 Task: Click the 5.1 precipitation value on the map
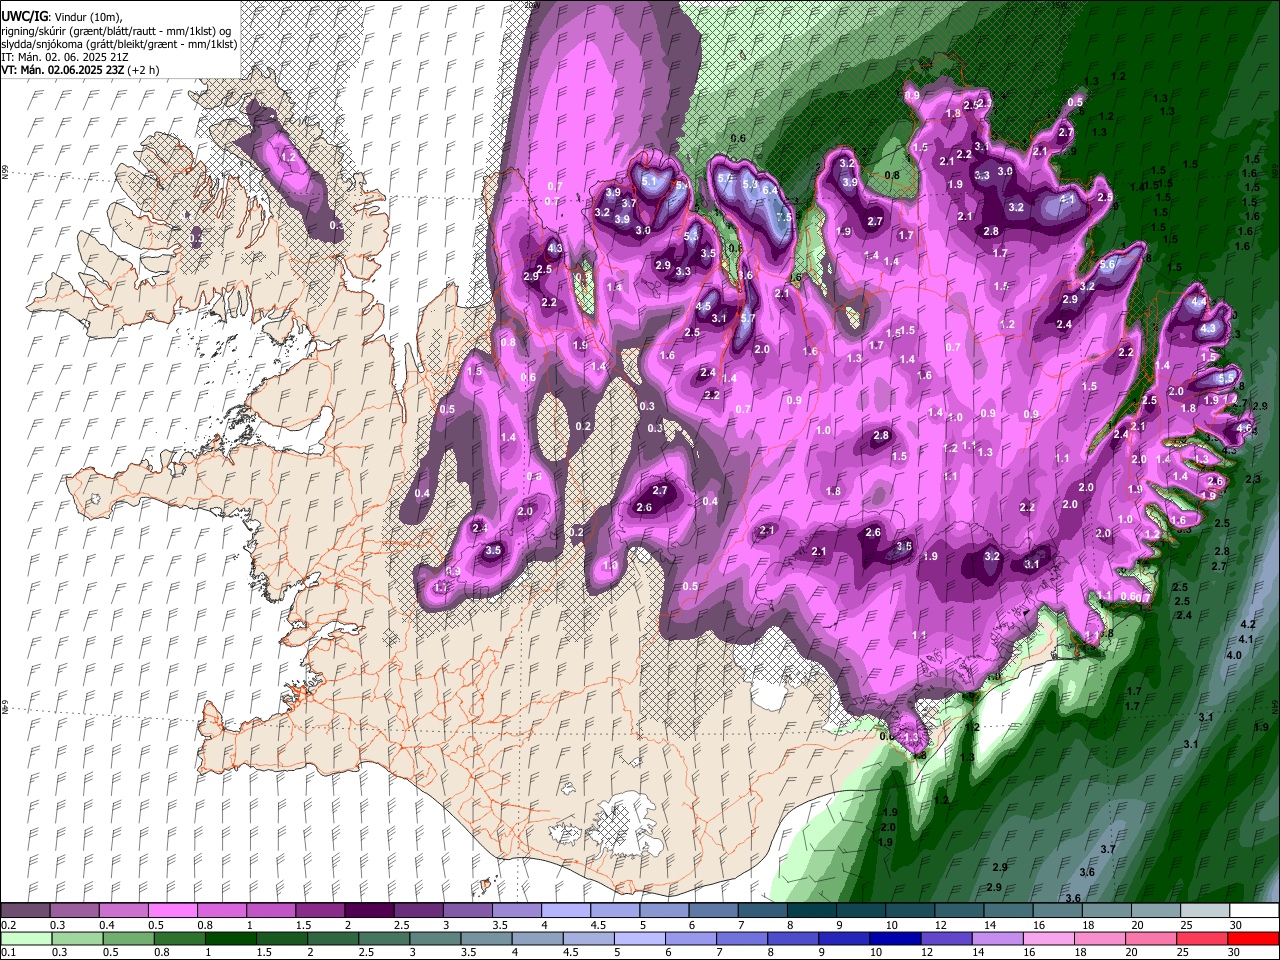tap(650, 181)
